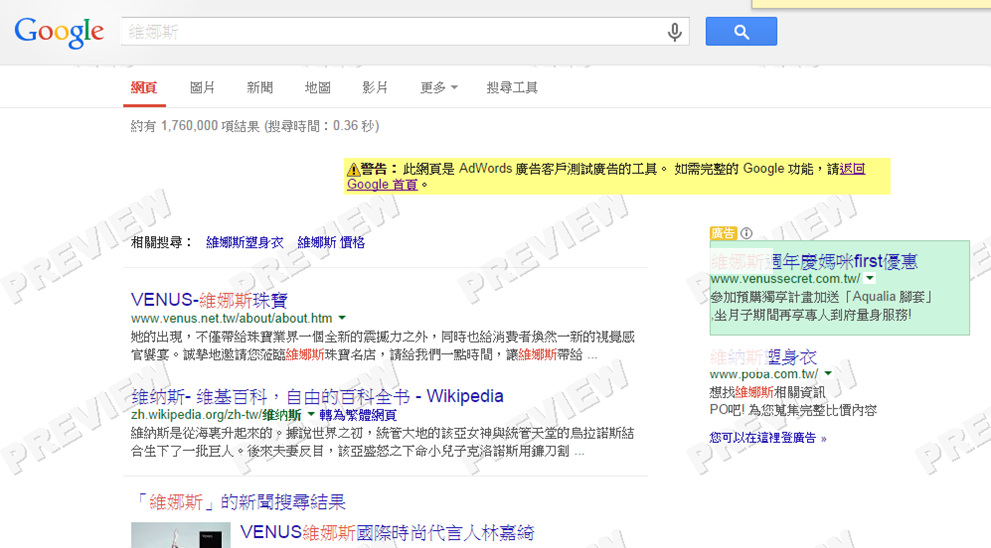Click 您可以在這裡登廣告 link
The height and width of the screenshot is (548, 991).
(x=768, y=438)
